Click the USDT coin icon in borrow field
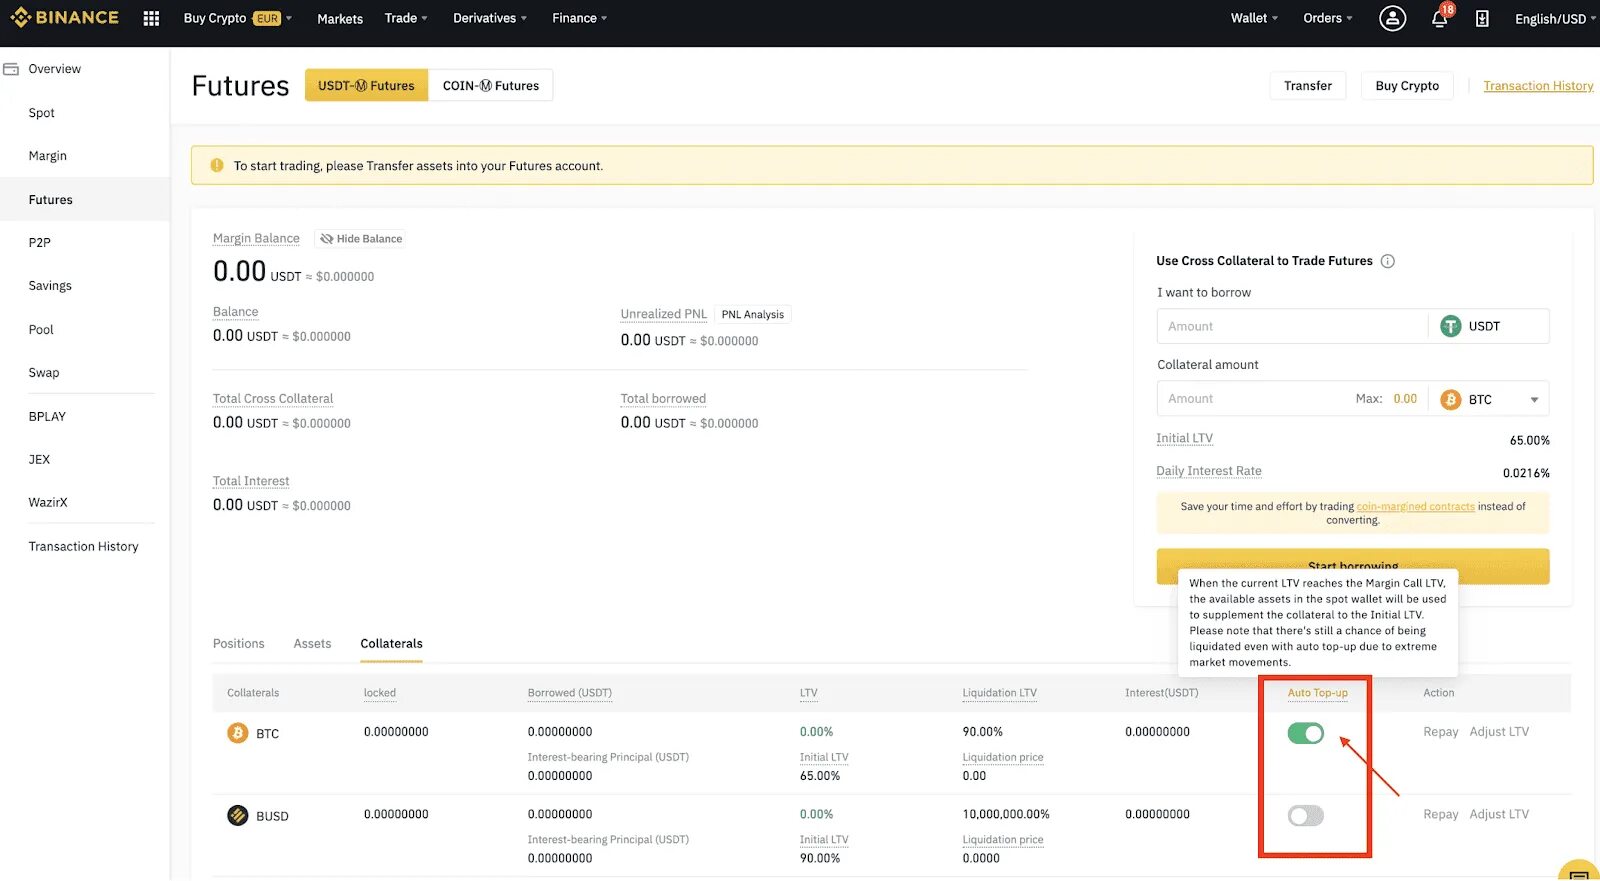1600x881 pixels. pyautogui.click(x=1450, y=326)
